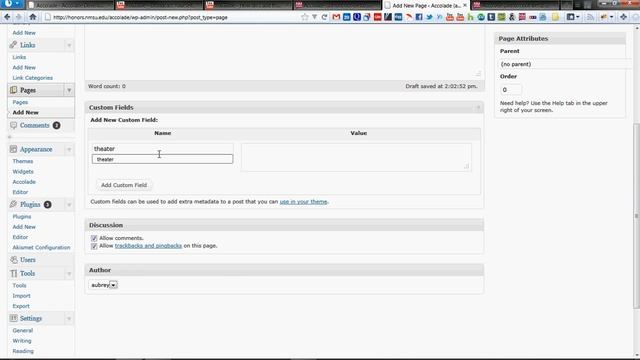Open the Gmail bookmark icon
This screenshot has height=360, width=640.
click(336, 17)
